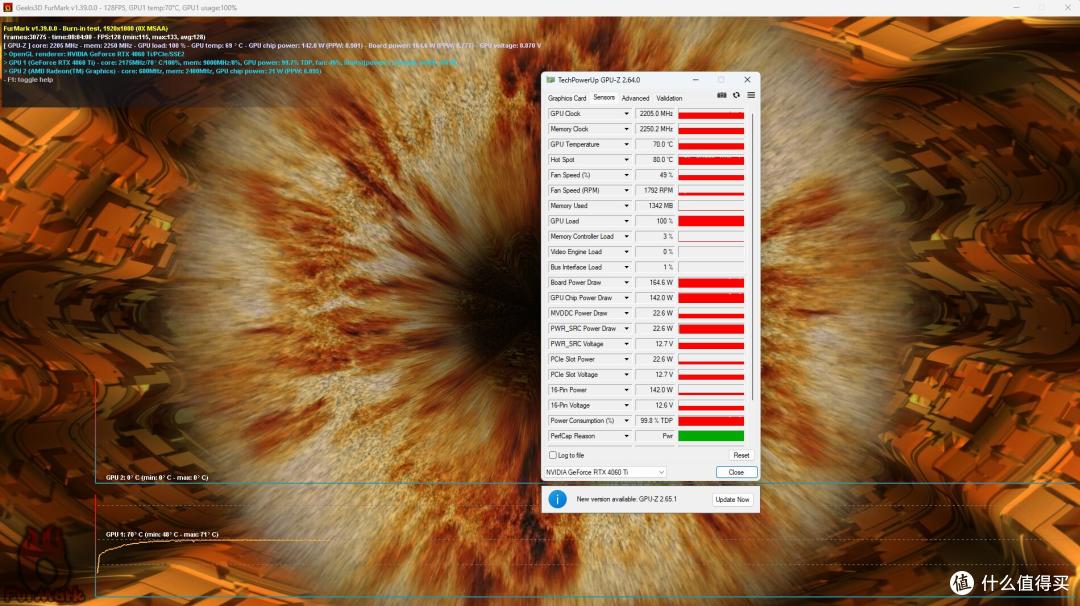1080x606 pixels.
Task: Click the 2205.0 MHz GPU clock value
Action: tap(654, 114)
